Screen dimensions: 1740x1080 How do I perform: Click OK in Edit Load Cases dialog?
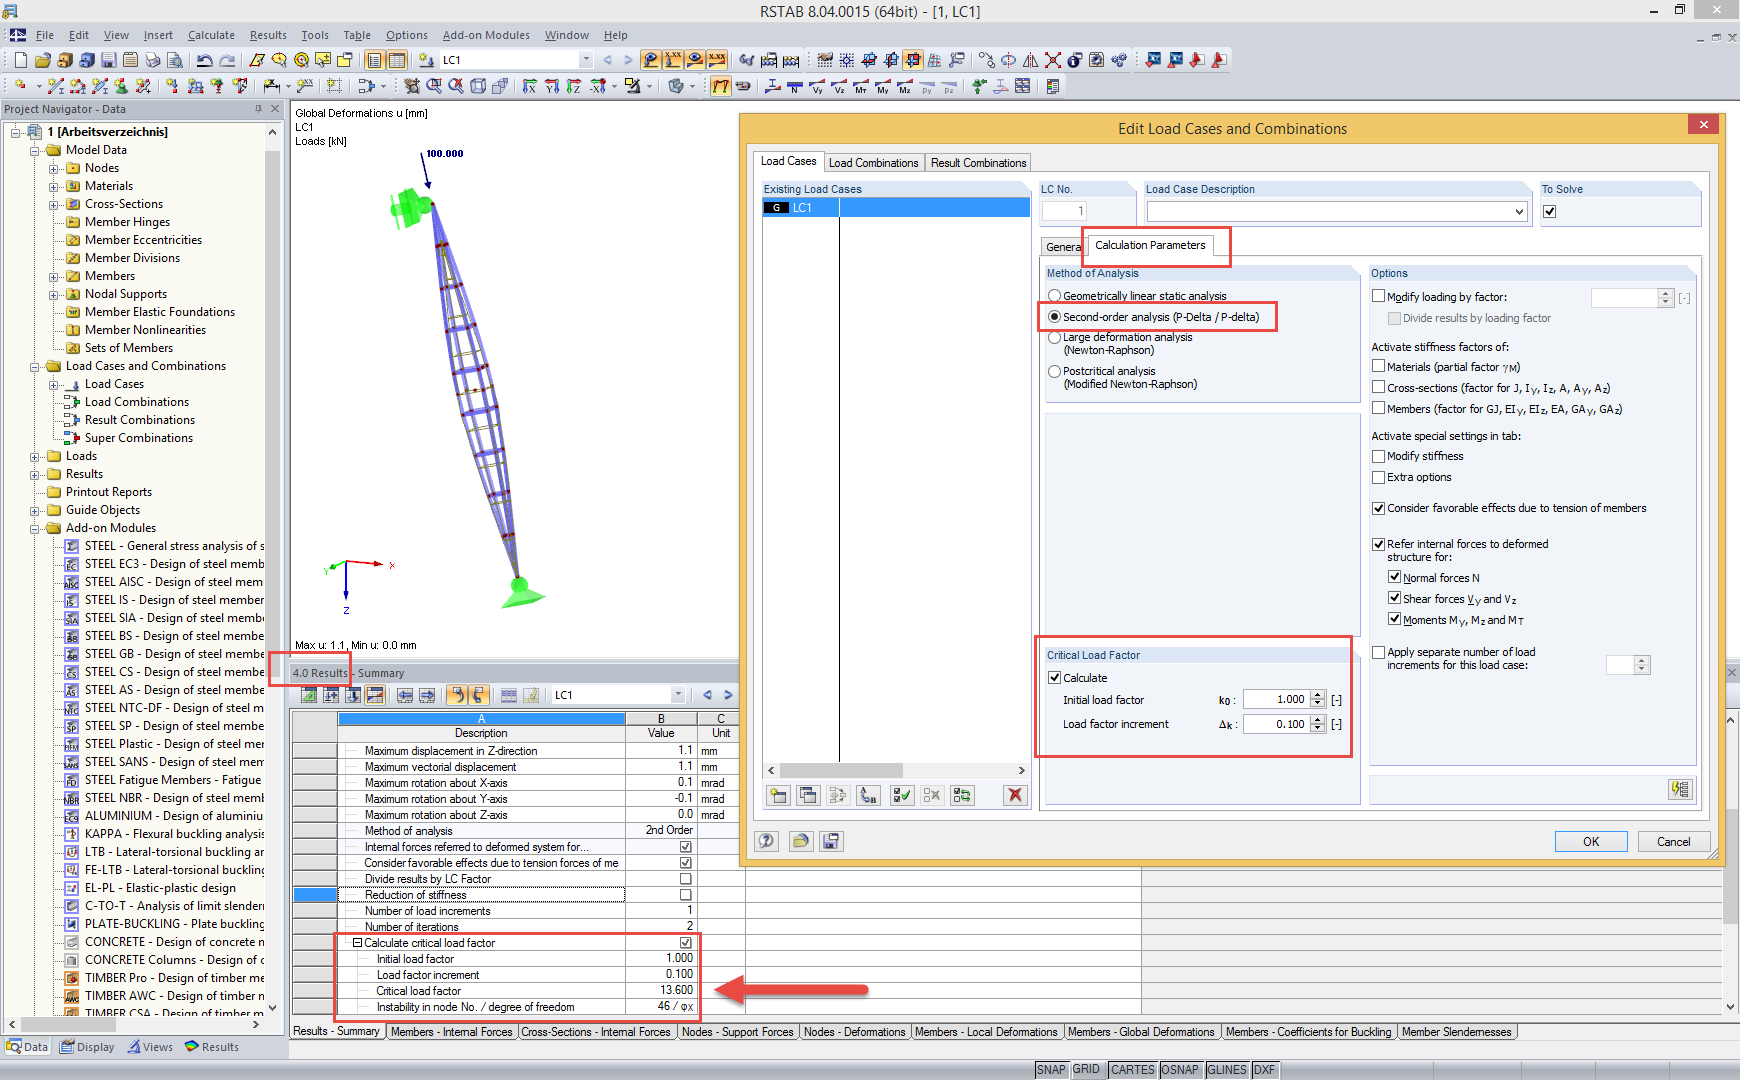pyautogui.click(x=1591, y=842)
